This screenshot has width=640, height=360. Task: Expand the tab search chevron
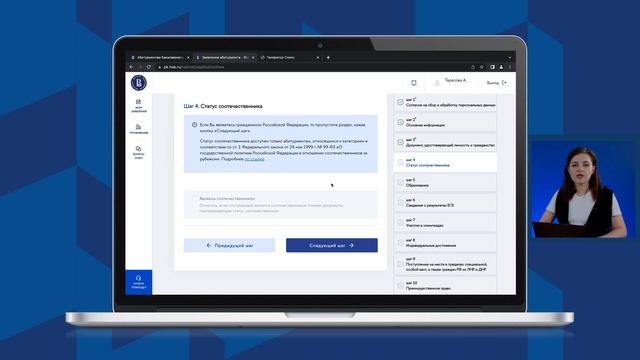(509, 58)
